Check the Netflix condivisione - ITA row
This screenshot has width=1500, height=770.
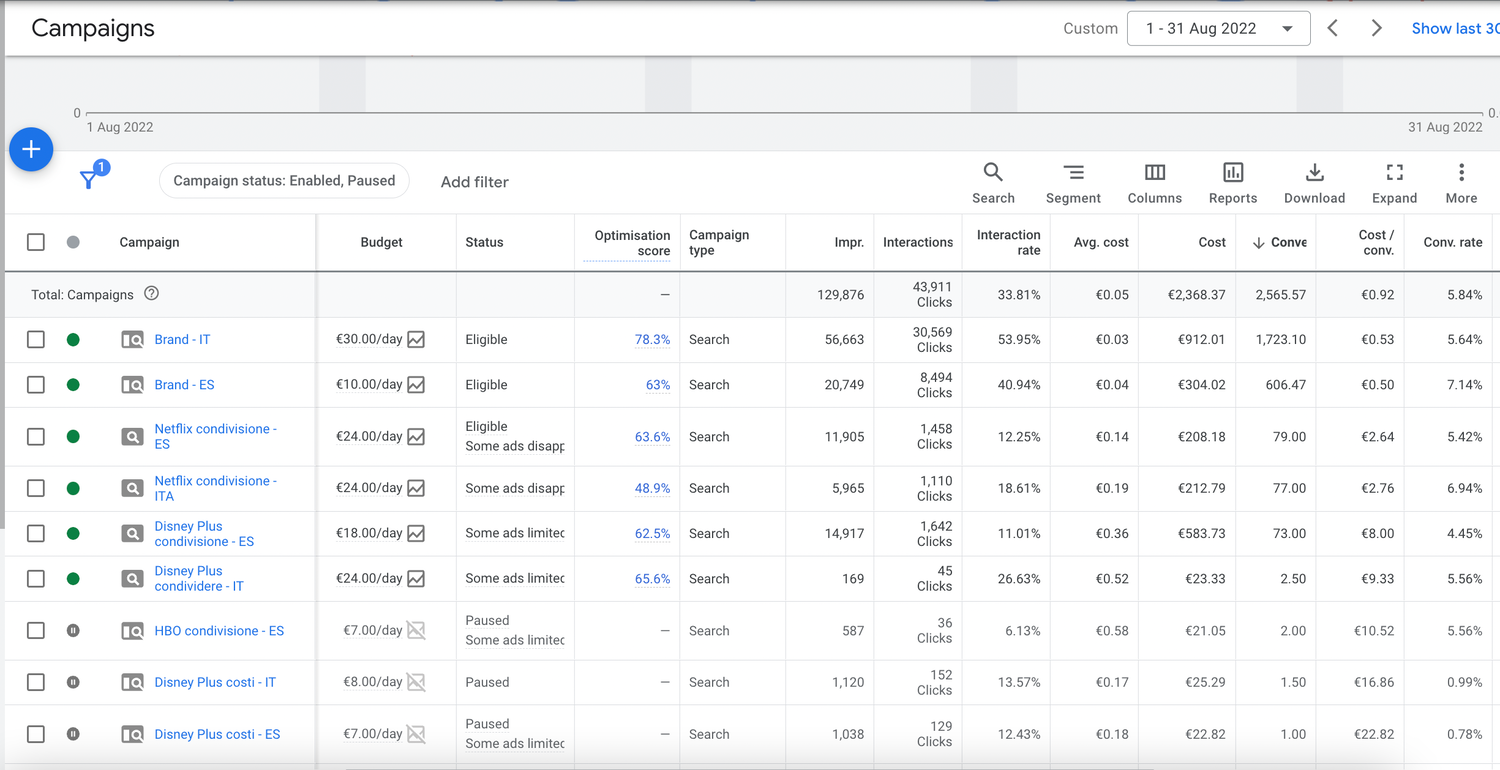point(36,489)
